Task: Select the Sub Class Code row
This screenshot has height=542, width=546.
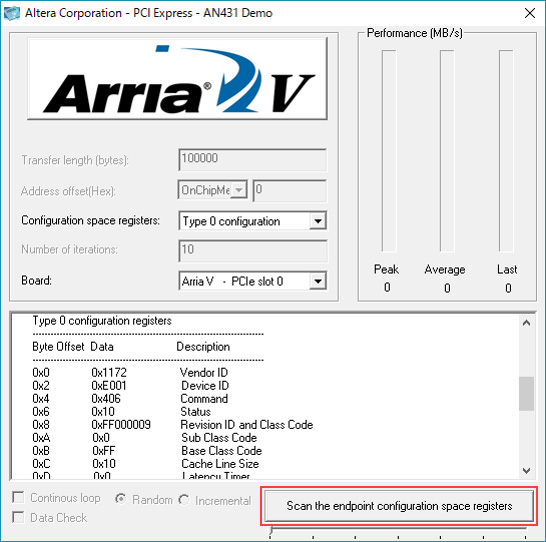Action: click(x=145, y=438)
